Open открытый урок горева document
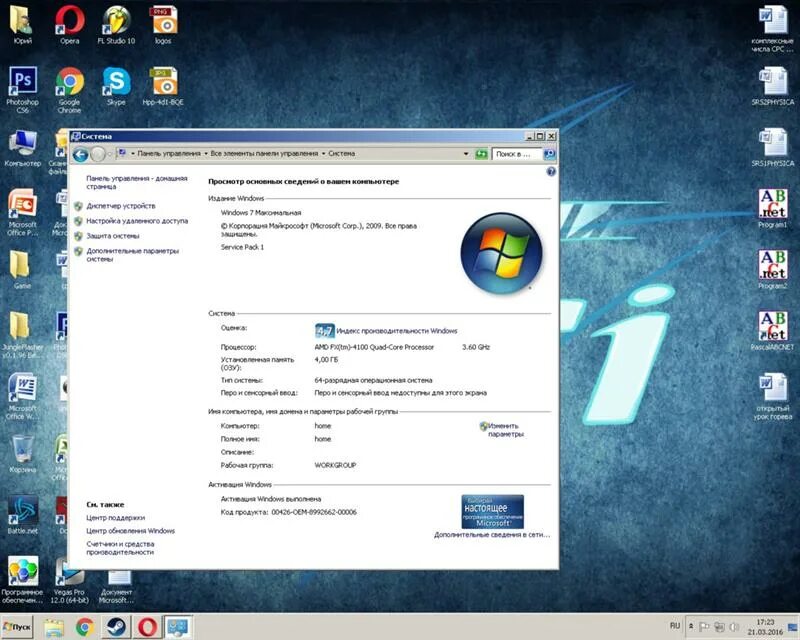This screenshot has width=800, height=640. (x=772, y=396)
